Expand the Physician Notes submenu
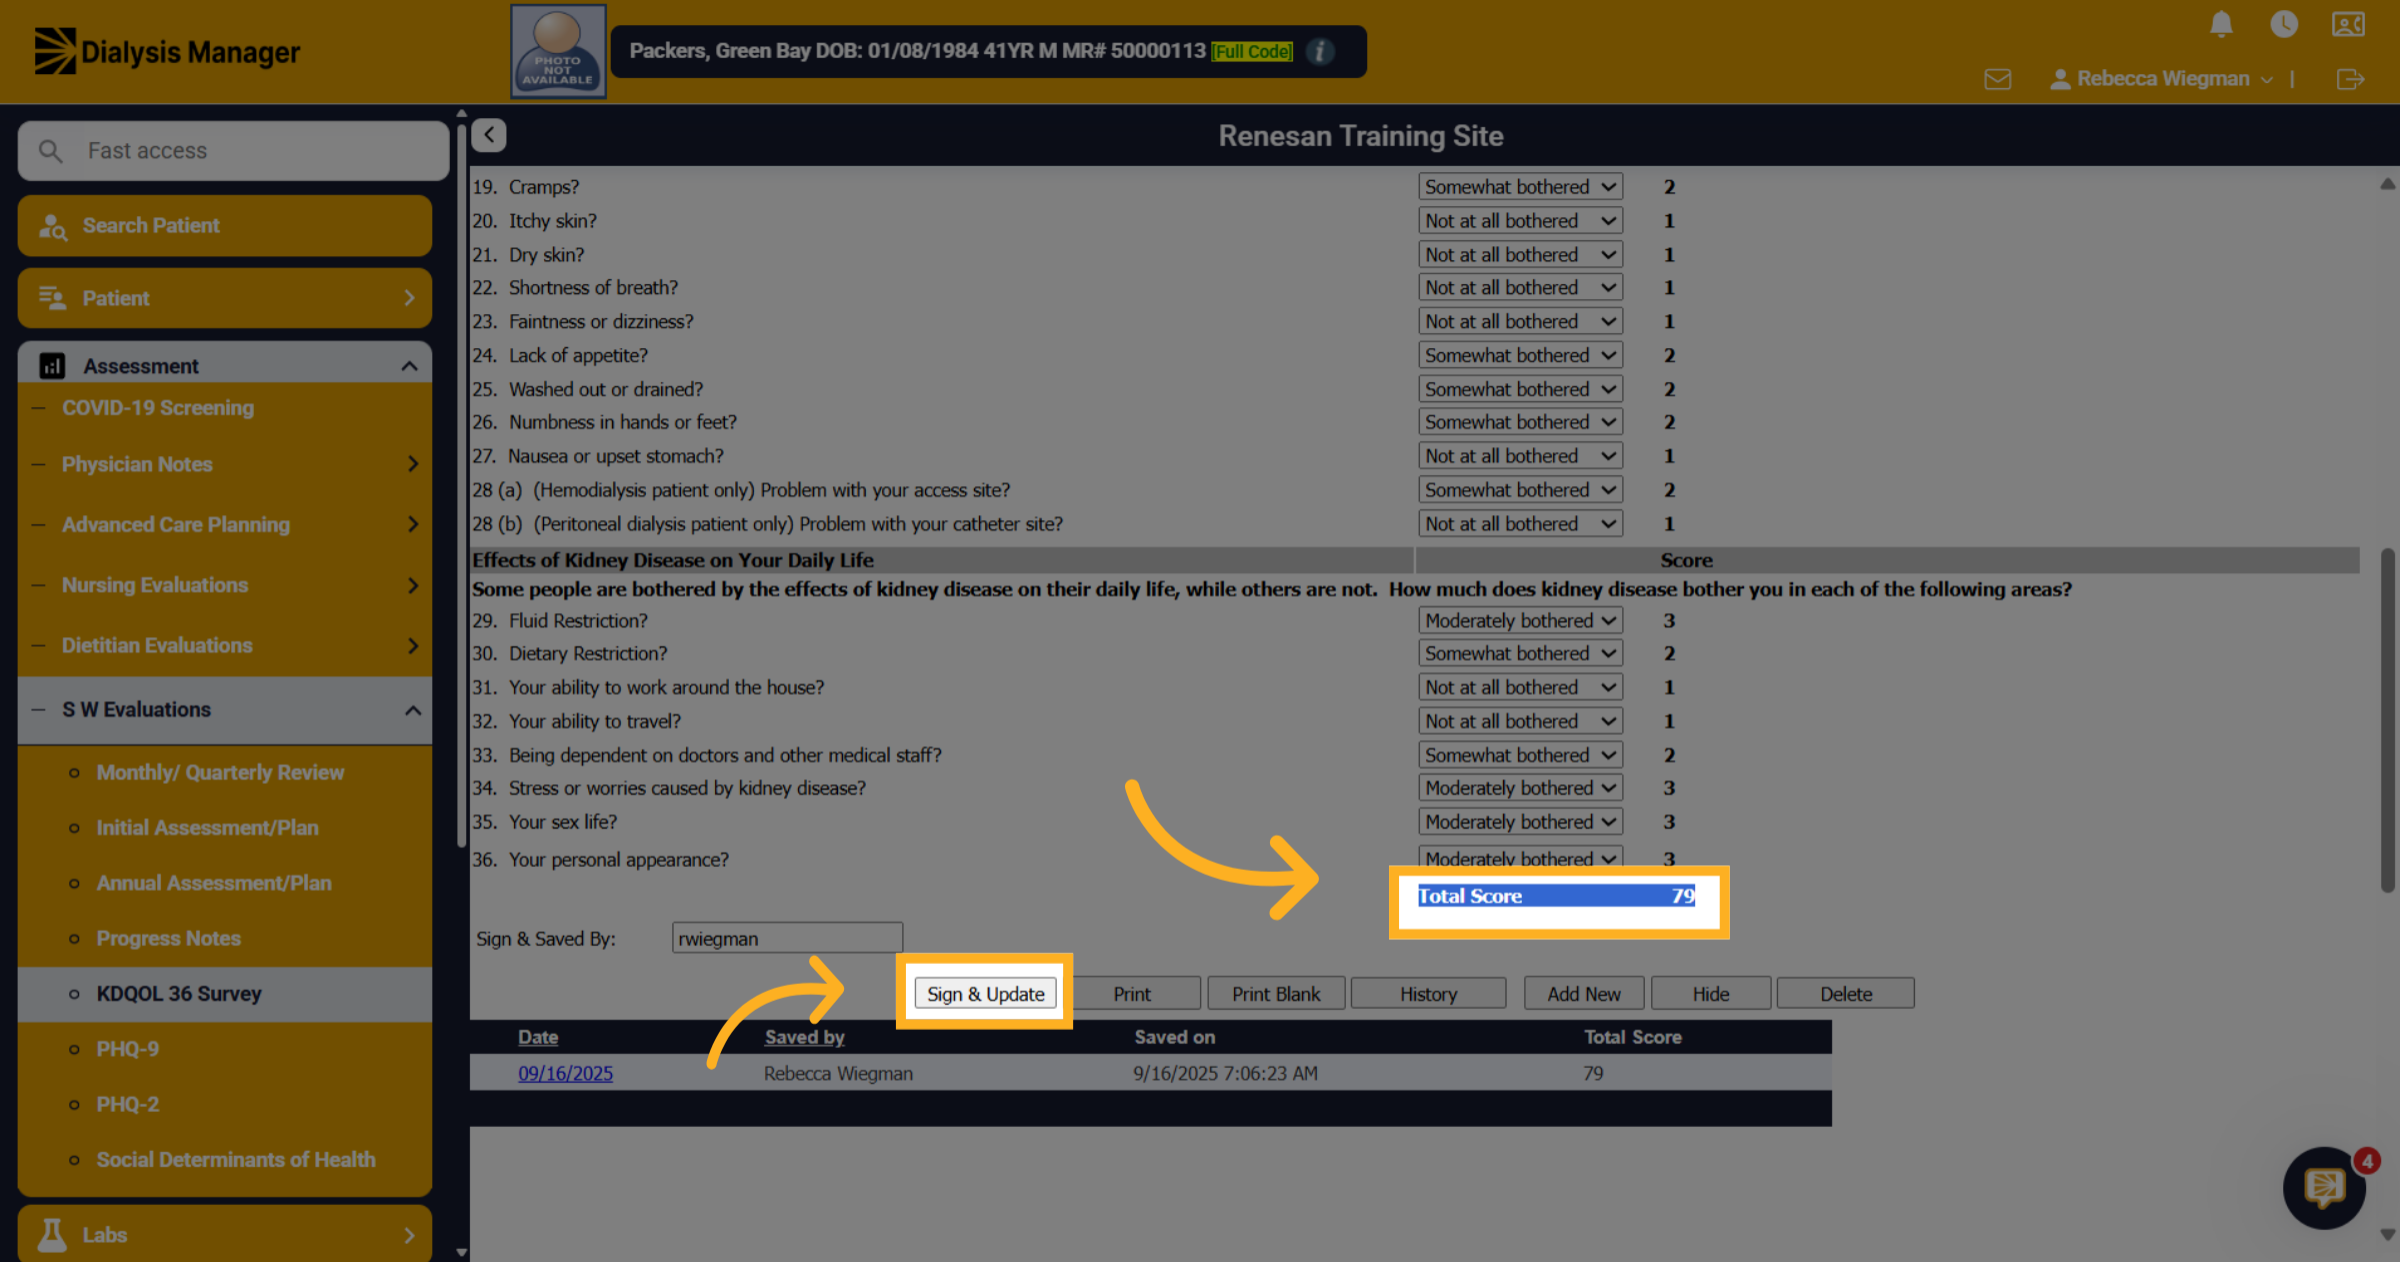This screenshot has width=2400, height=1262. (413, 464)
